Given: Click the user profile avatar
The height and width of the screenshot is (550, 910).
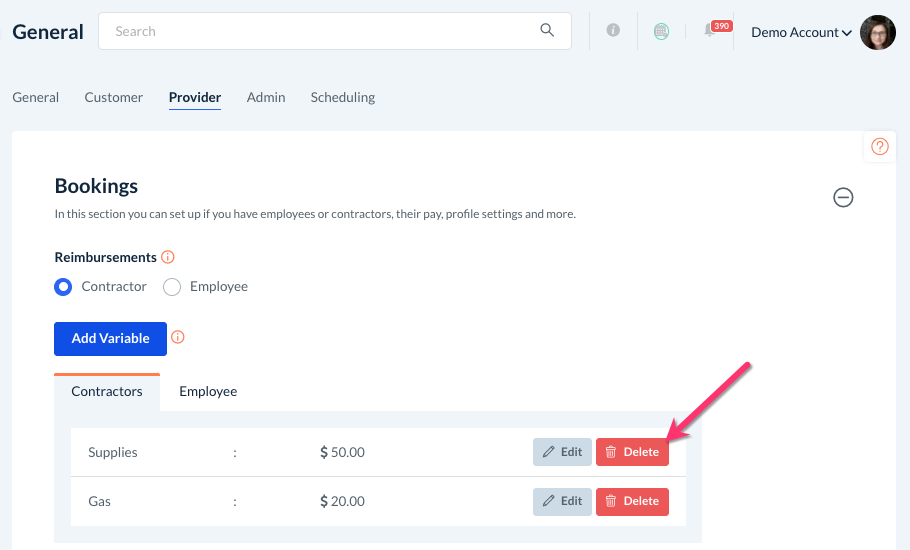Looking at the screenshot, I should point(877,32).
